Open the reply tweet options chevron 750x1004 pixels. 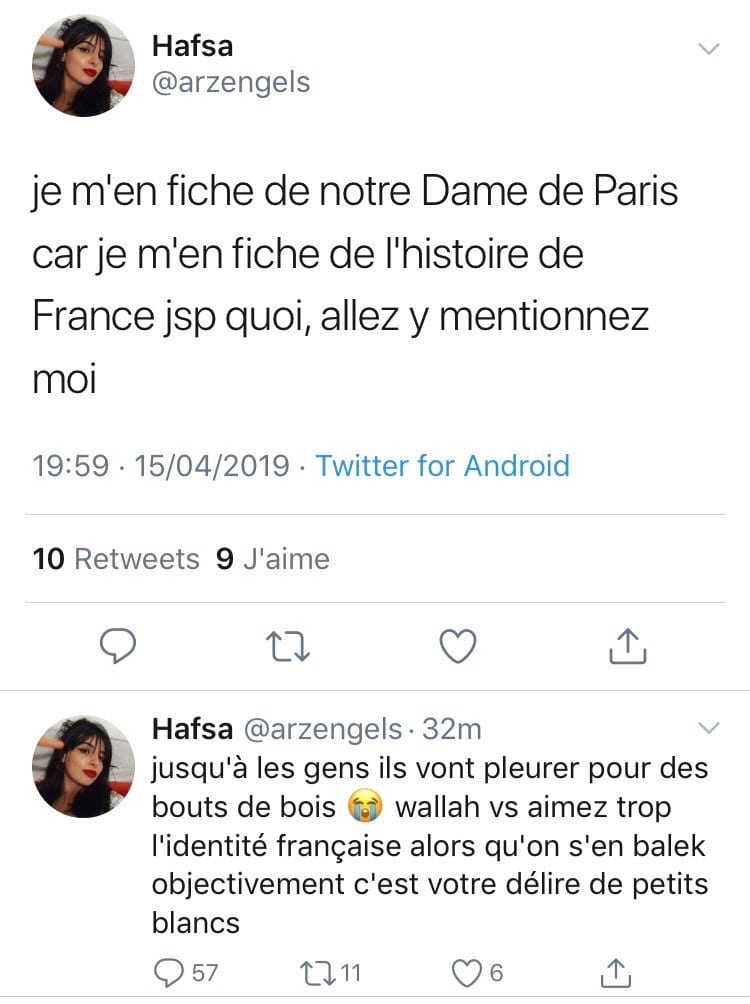pos(708,728)
